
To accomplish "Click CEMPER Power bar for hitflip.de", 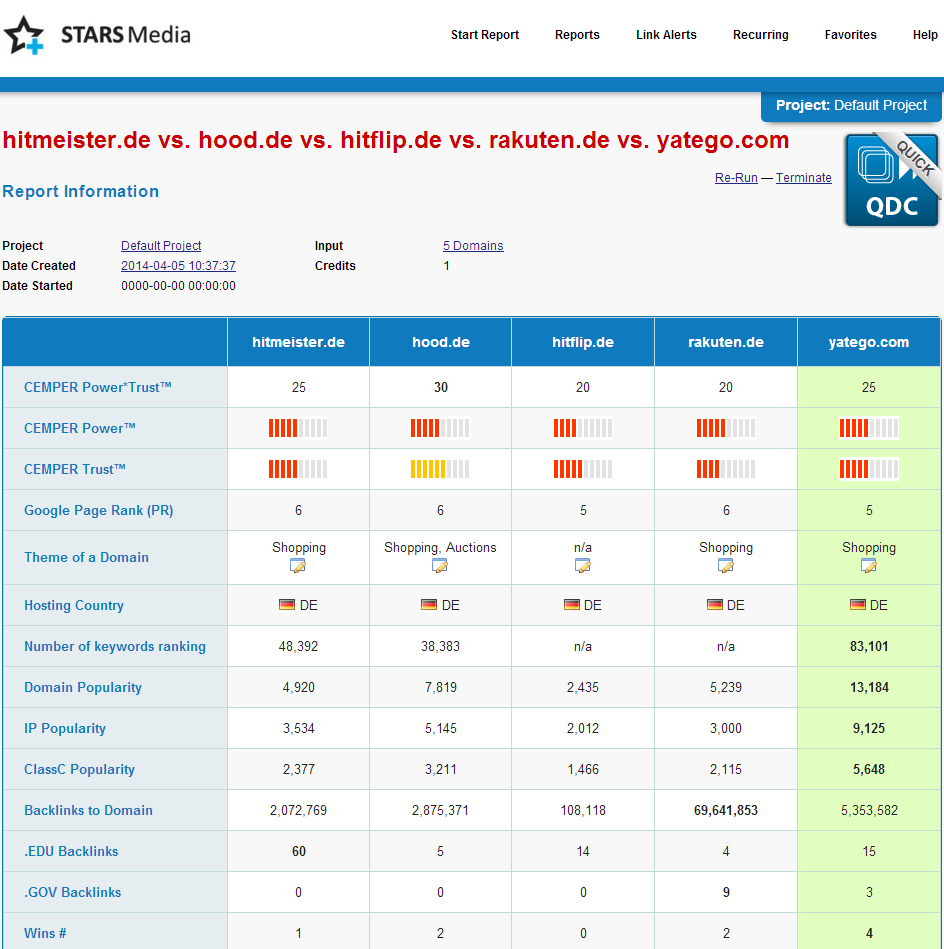I will click(x=583, y=428).
